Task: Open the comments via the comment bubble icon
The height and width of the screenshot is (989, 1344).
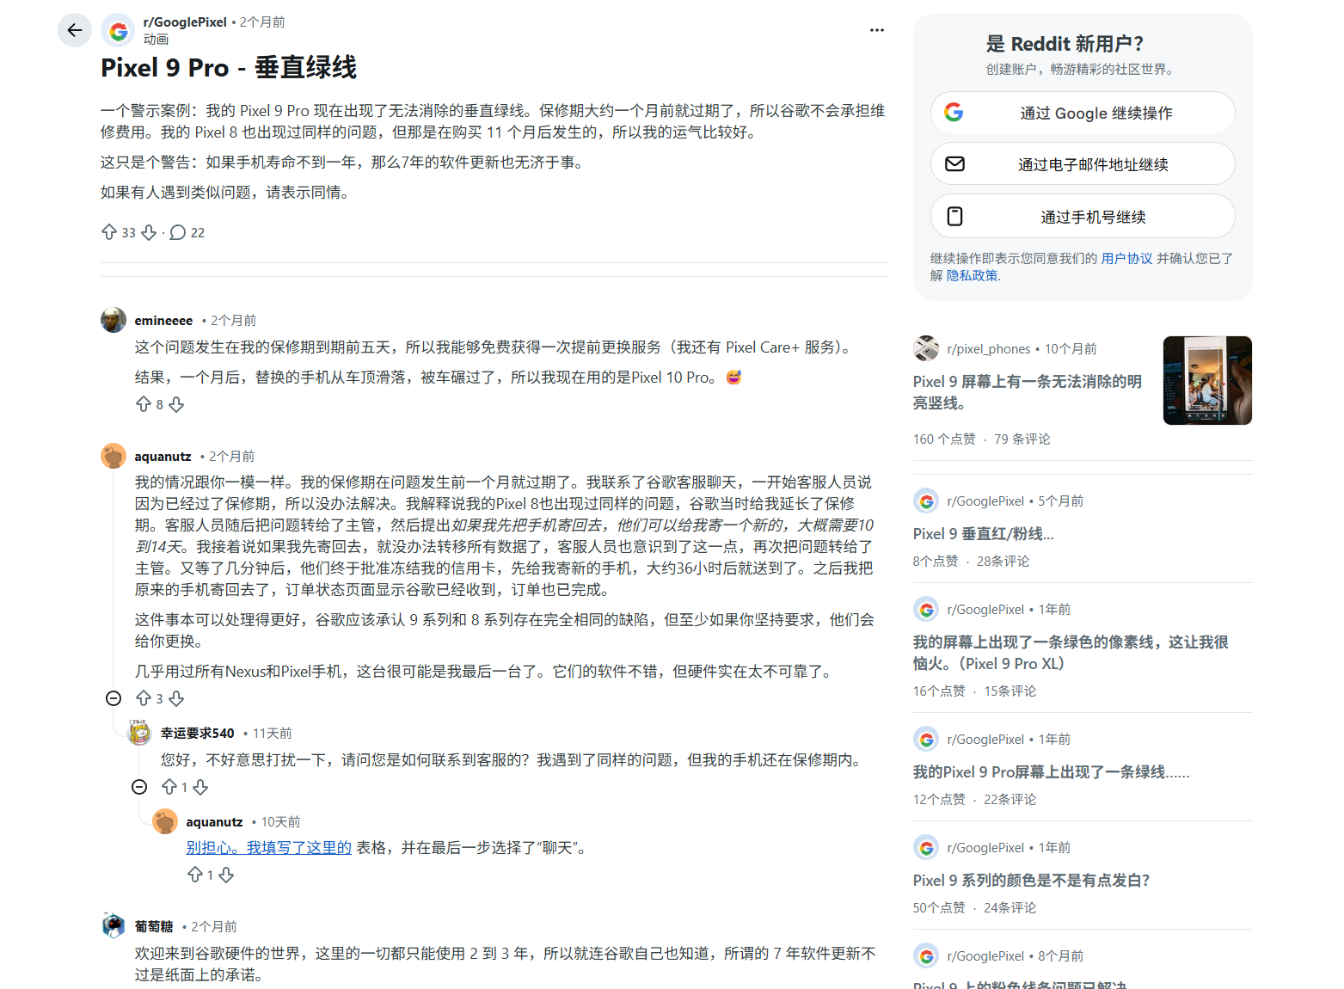Action: (x=177, y=232)
